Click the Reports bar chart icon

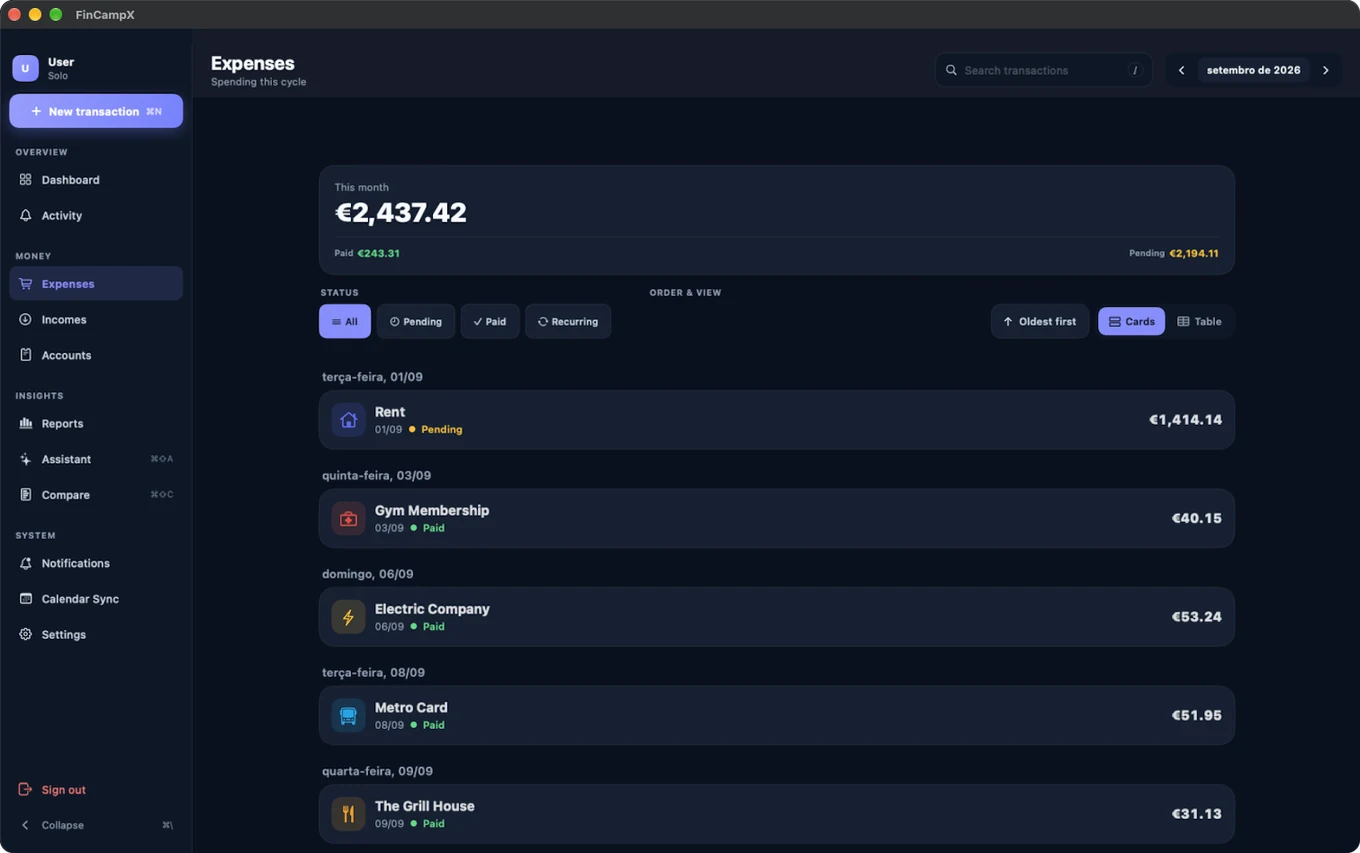pyautogui.click(x=26, y=423)
